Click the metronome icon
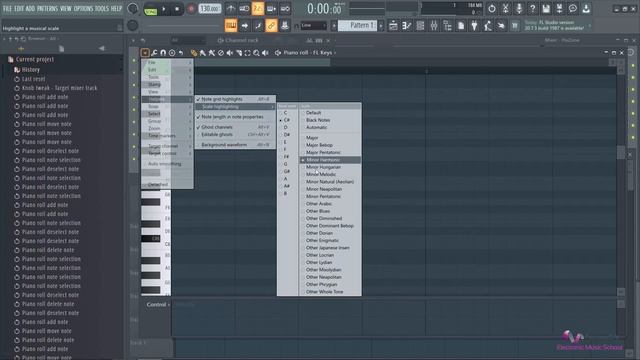The width and height of the screenshot is (640, 360). click(x=231, y=9)
